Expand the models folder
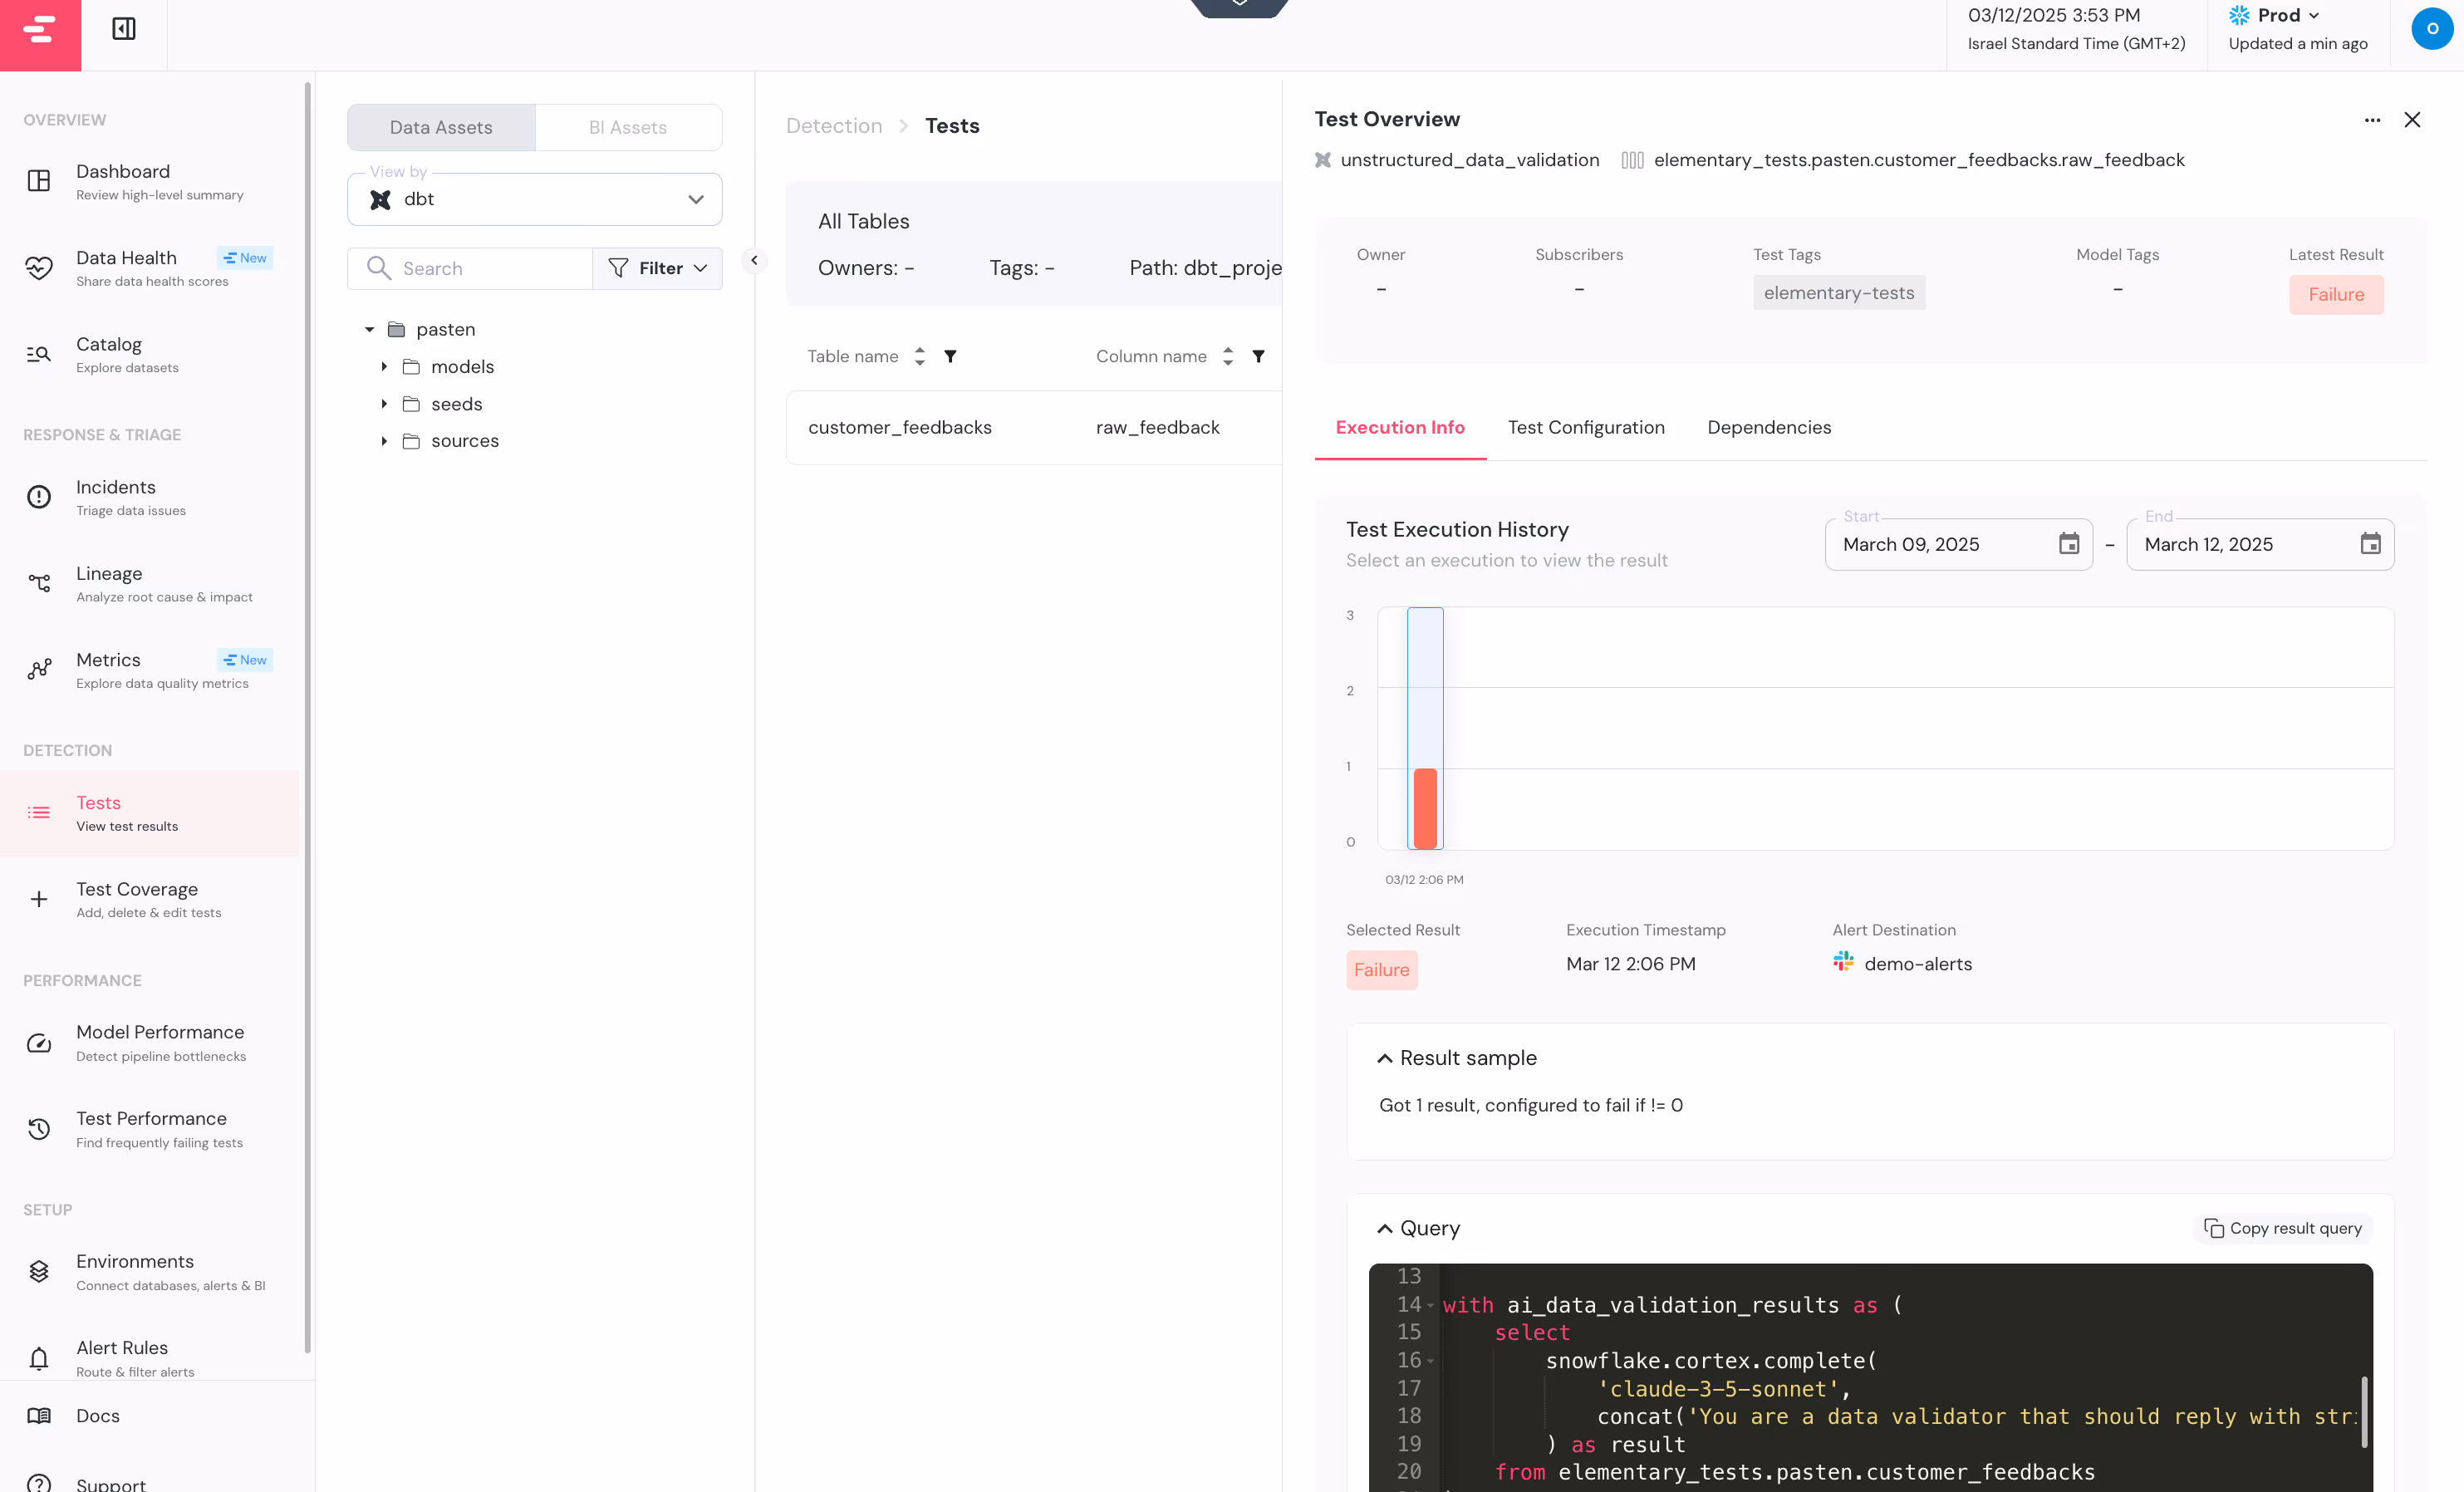This screenshot has width=2464, height=1492. point(384,367)
